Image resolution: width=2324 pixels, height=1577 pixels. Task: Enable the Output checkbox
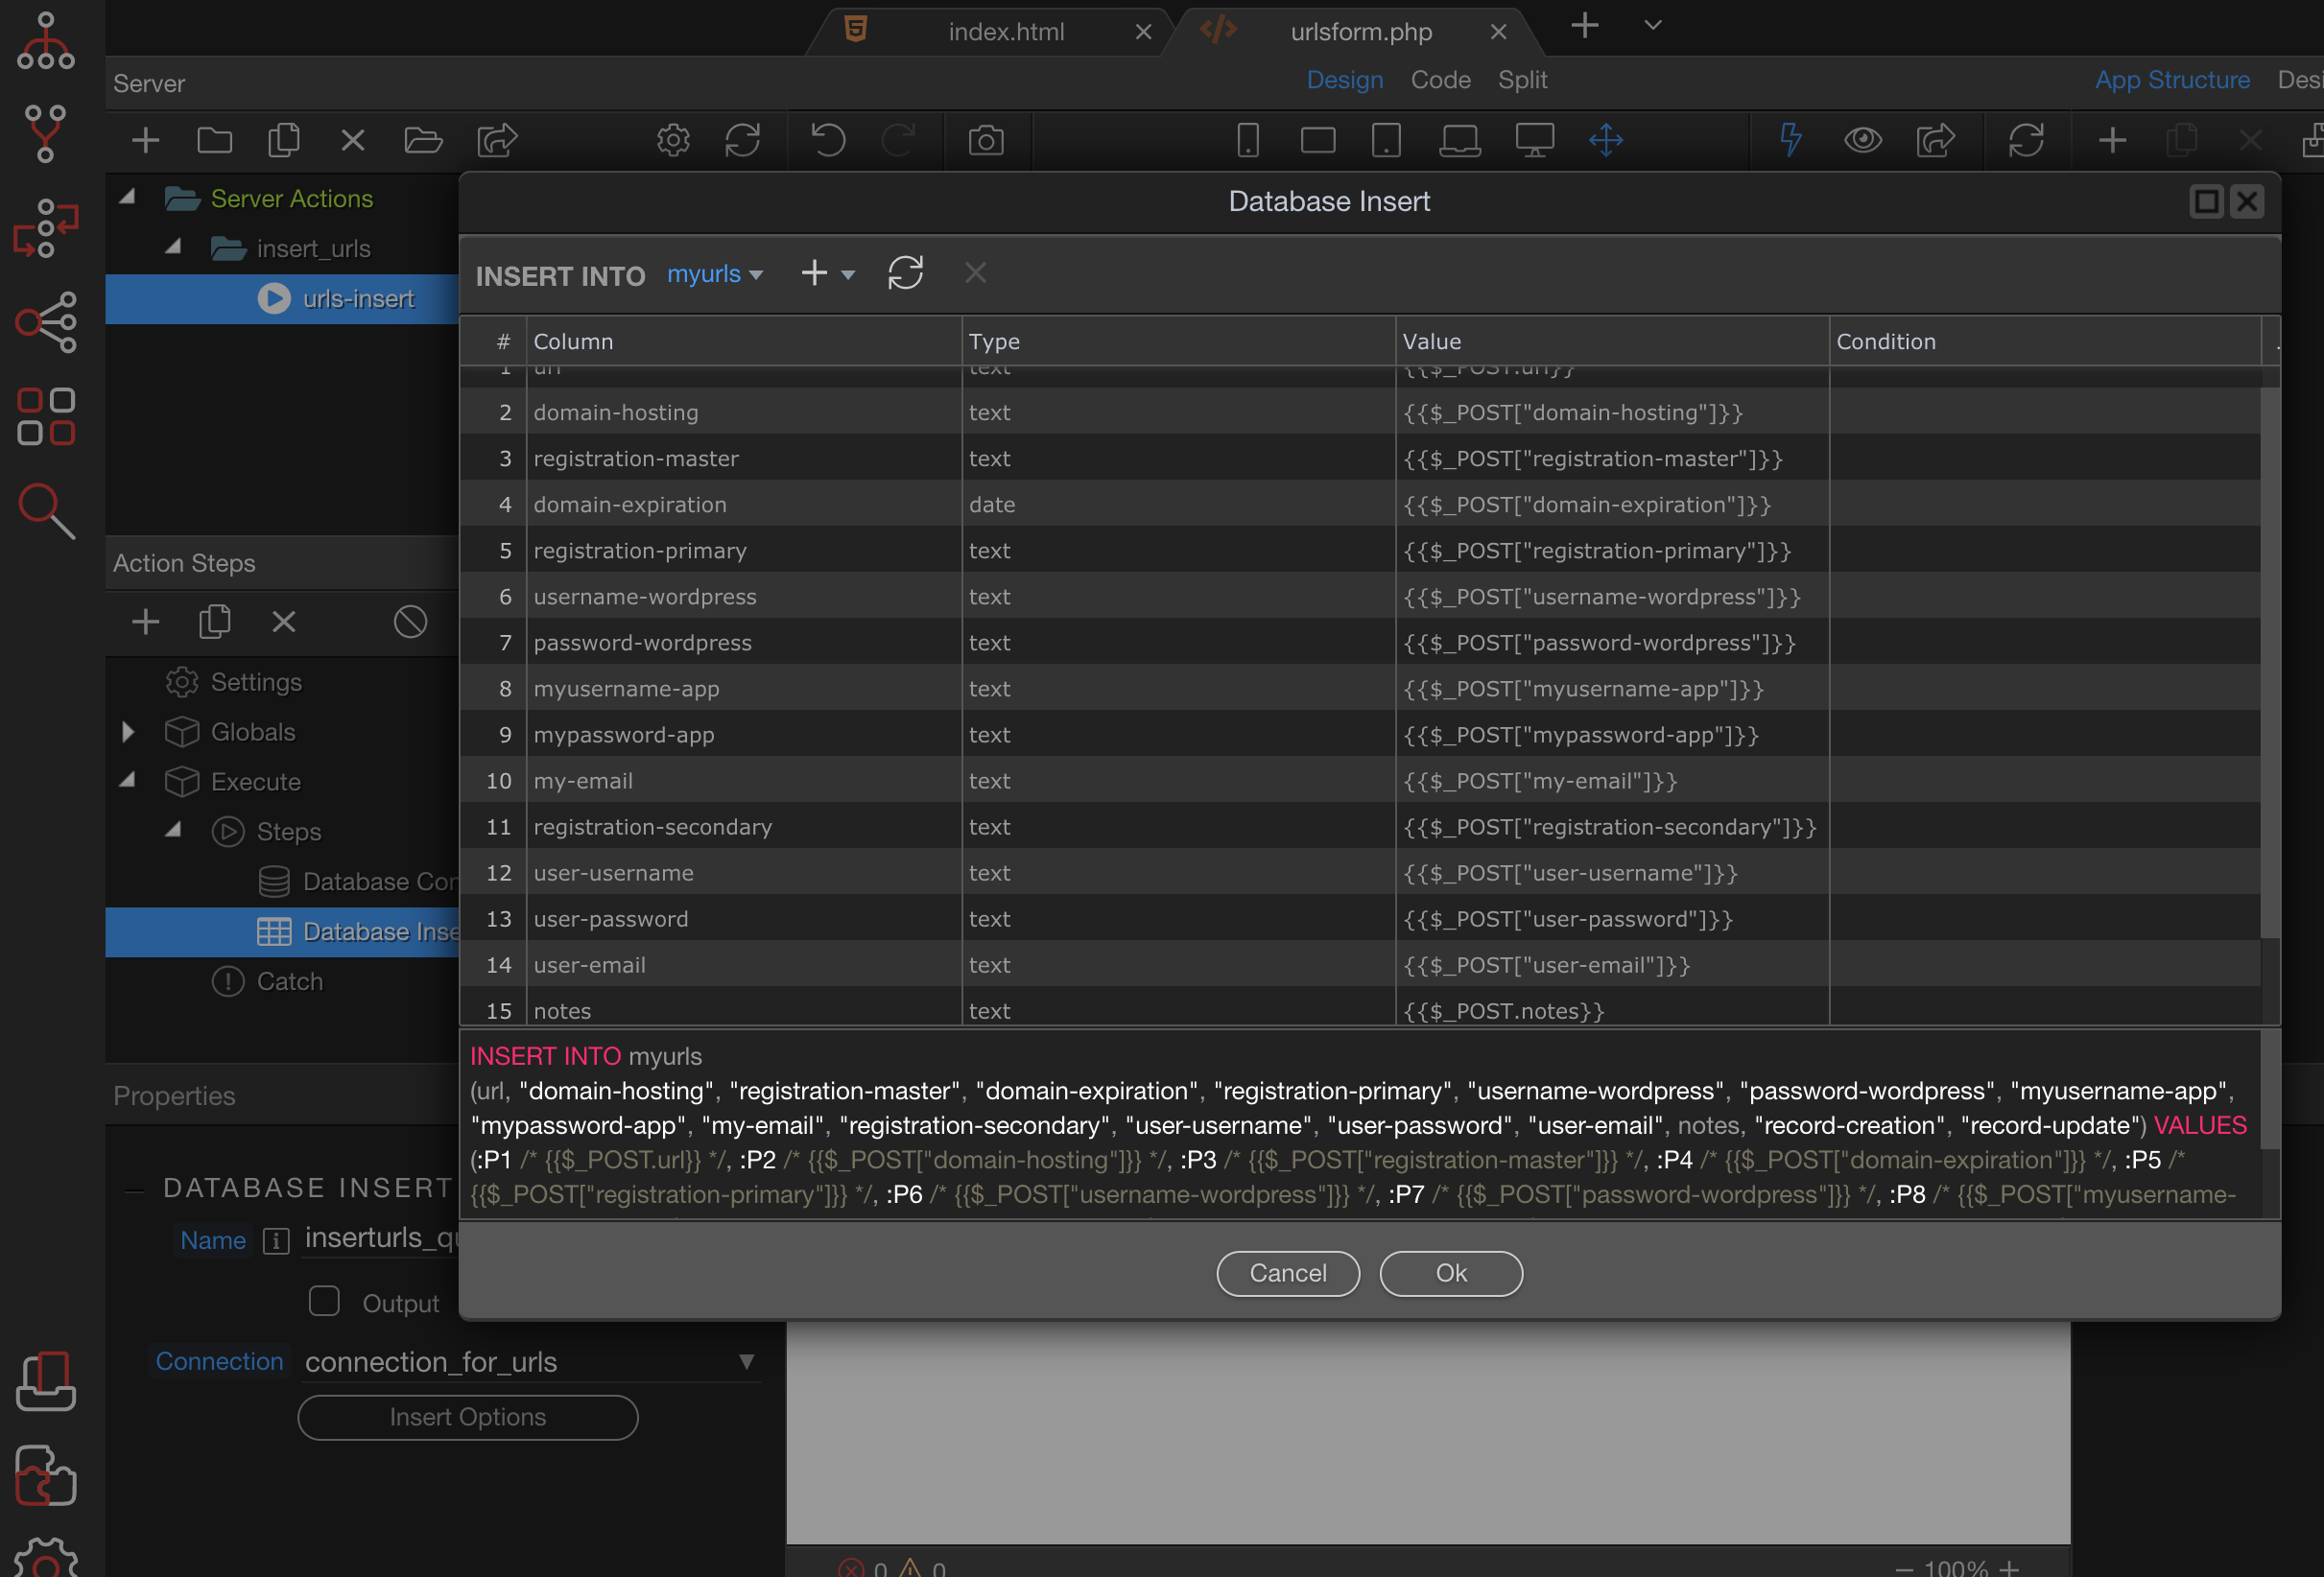click(324, 1301)
